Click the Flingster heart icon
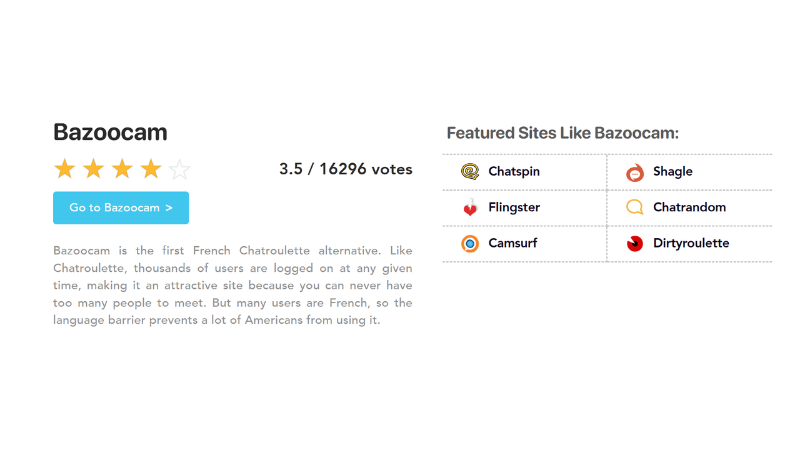Image resolution: width=800 pixels, height=450 pixels. (x=470, y=208)
